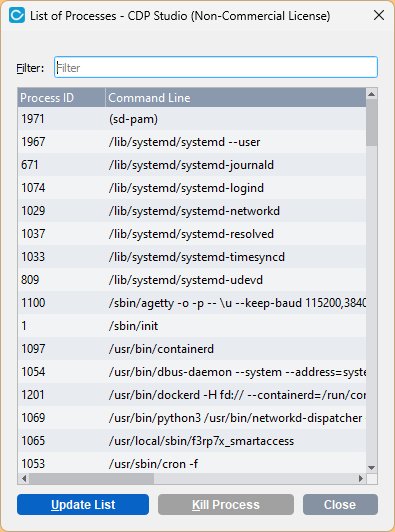Select the /usr/sbin/cron -f row

tap(192, 463)
